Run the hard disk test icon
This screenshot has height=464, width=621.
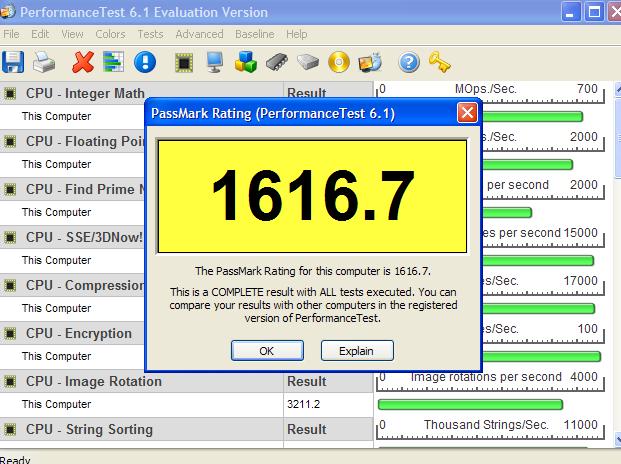(308, 63)
